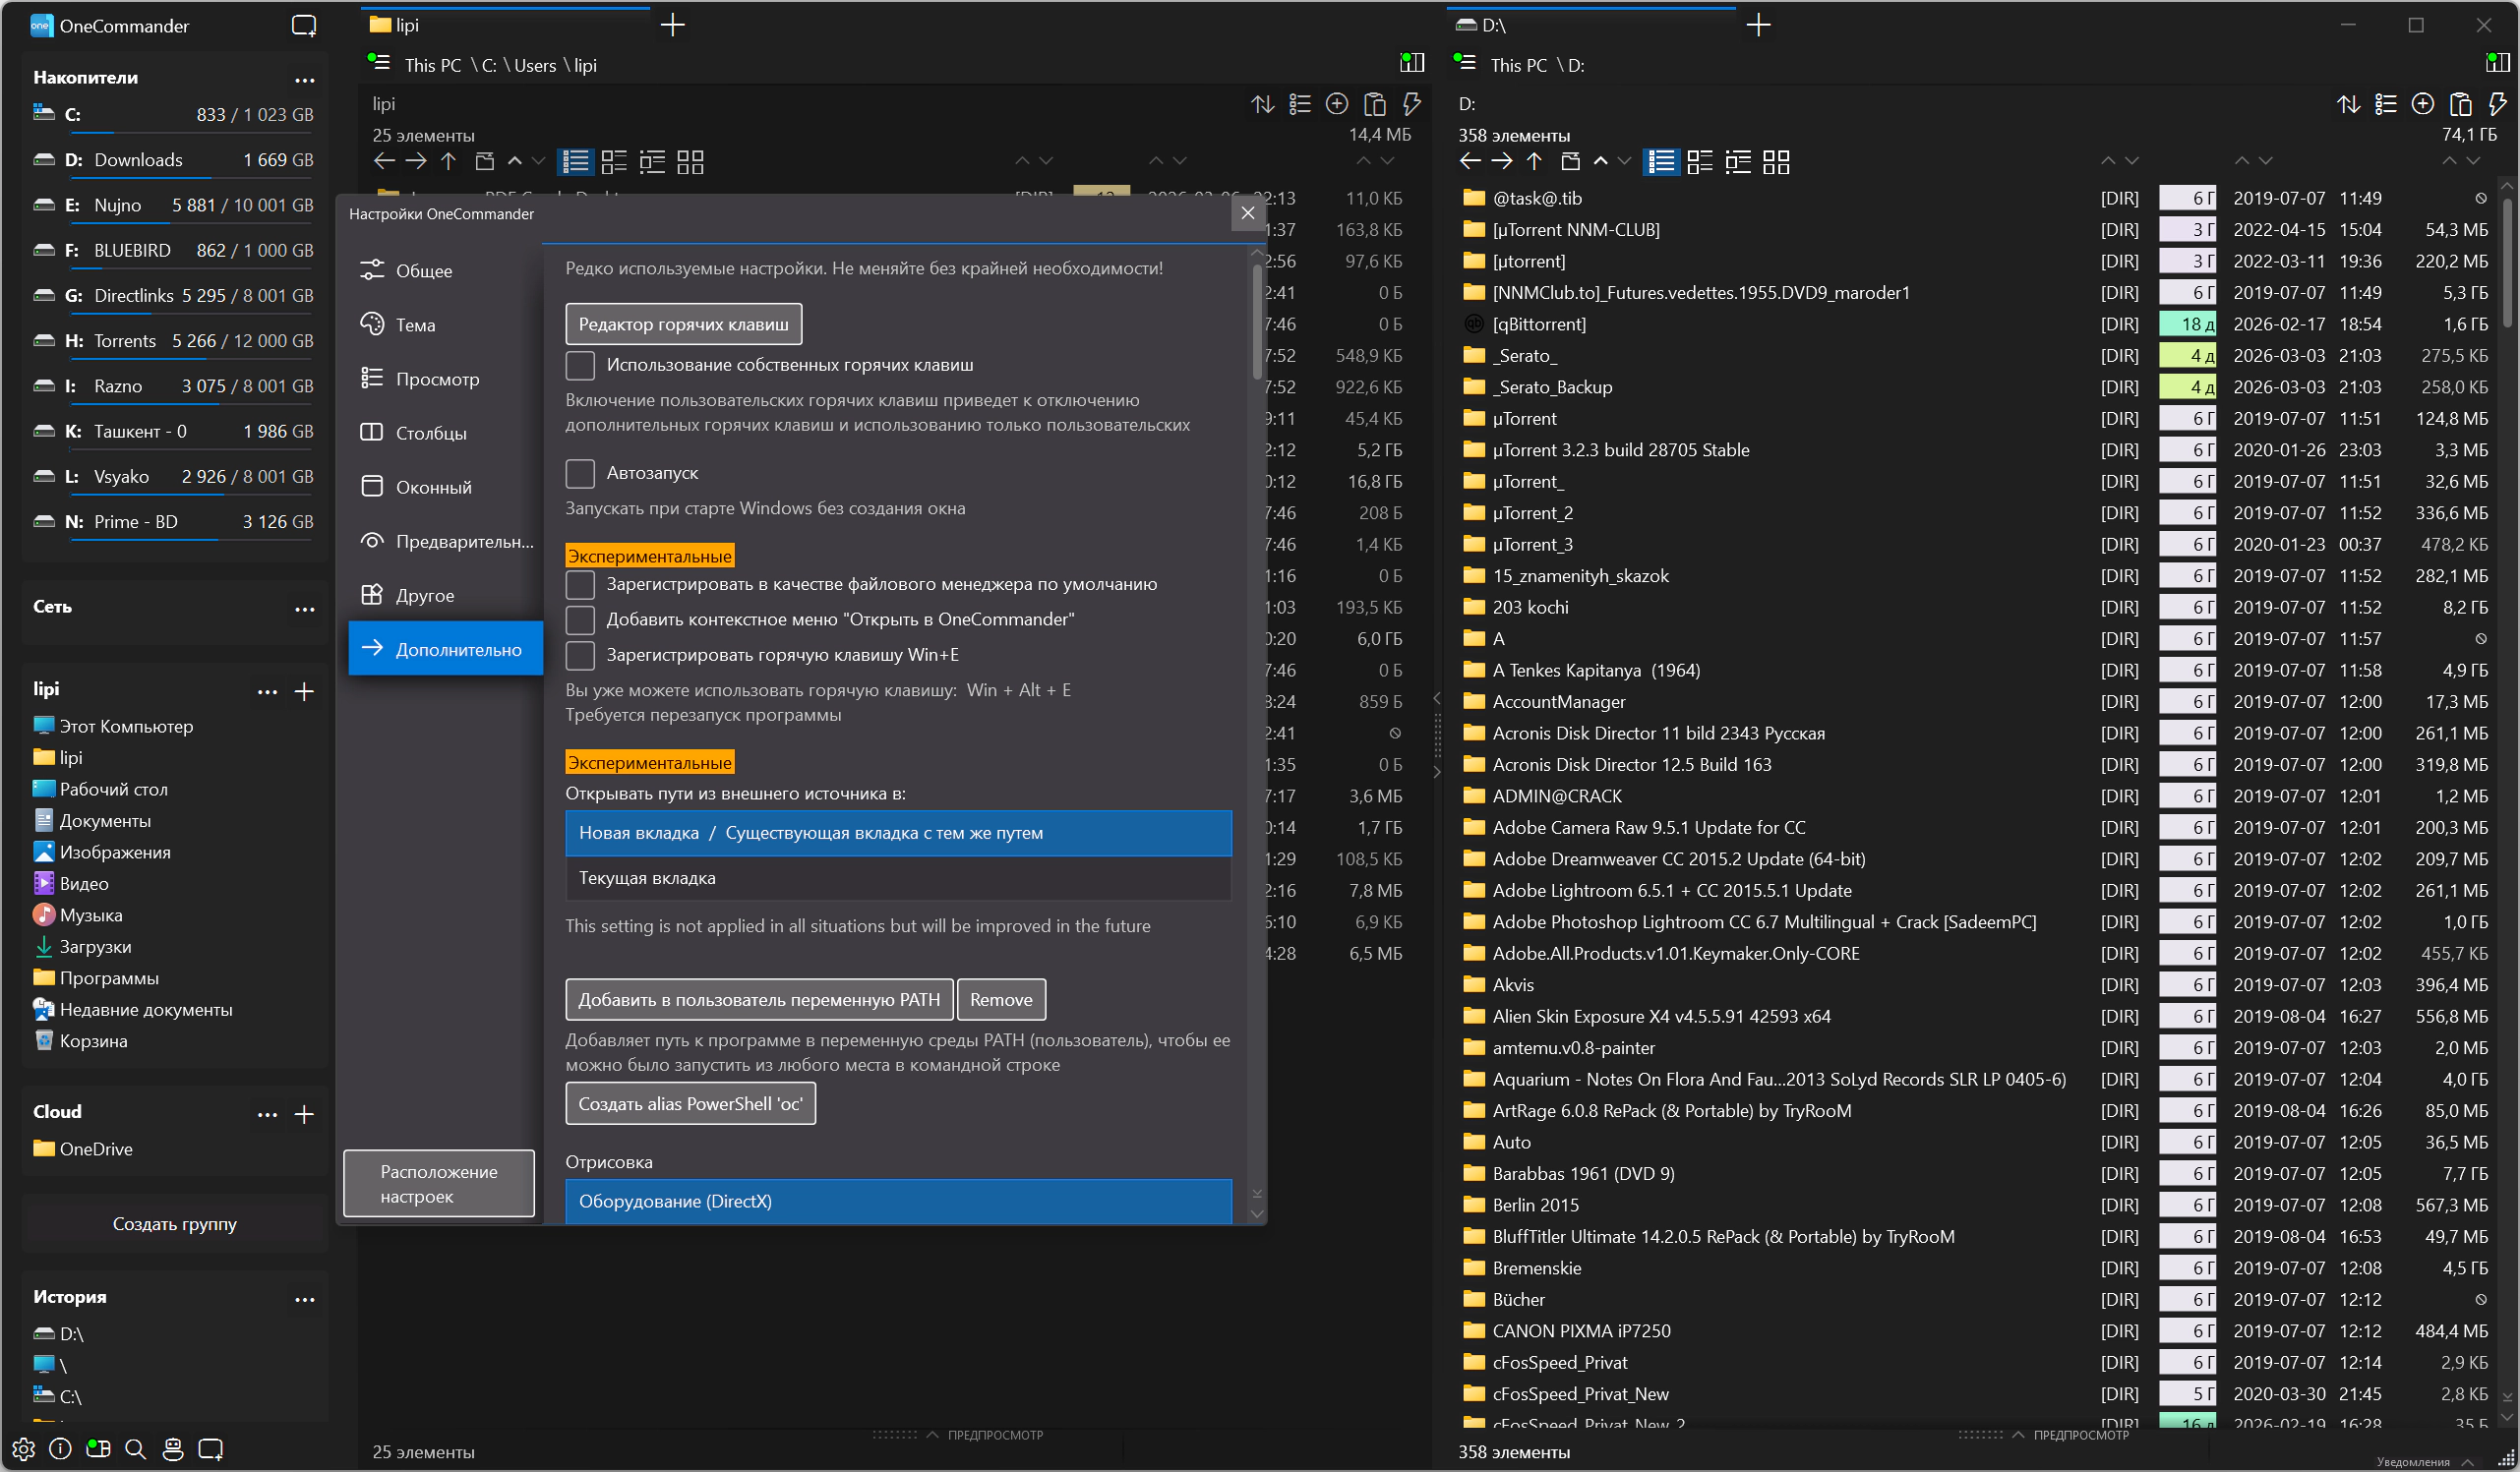Tick 'Зарегистрировать горячую клавишу Win+E' checkbox

[x=580, y=655]
